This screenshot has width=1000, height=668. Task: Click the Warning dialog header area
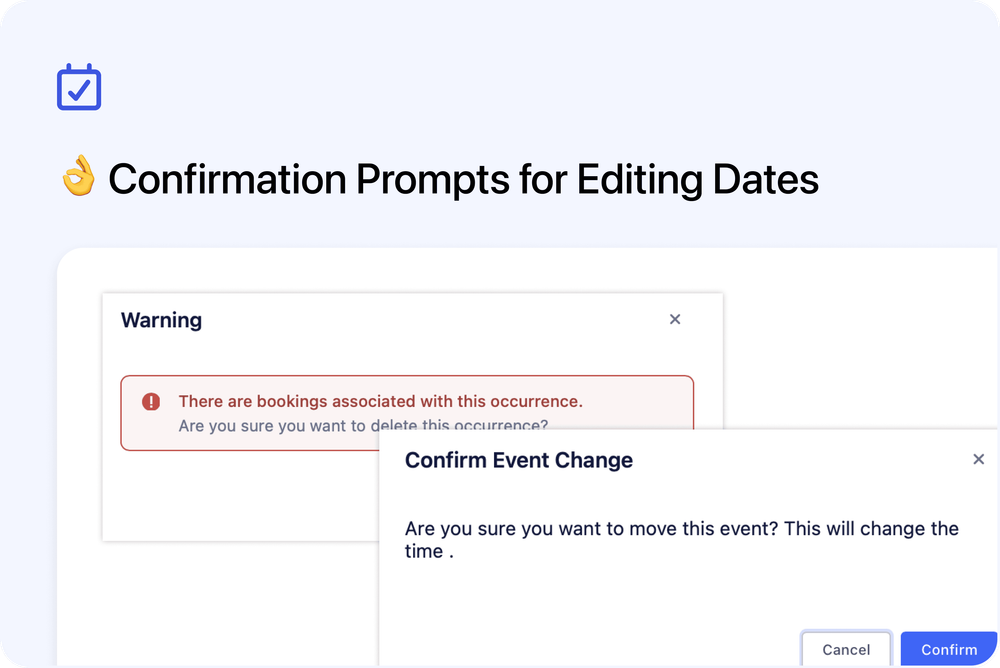pyautogui.click(x=411, y=320)
